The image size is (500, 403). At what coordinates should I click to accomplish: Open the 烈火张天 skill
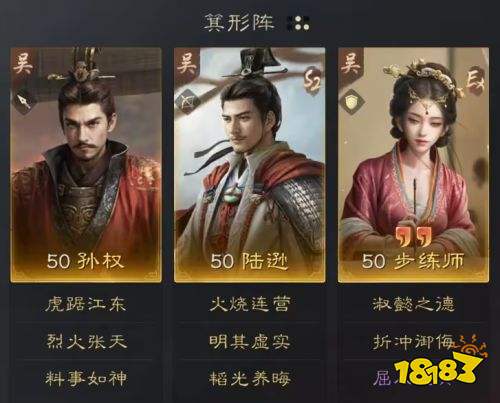tap(86, 341)
